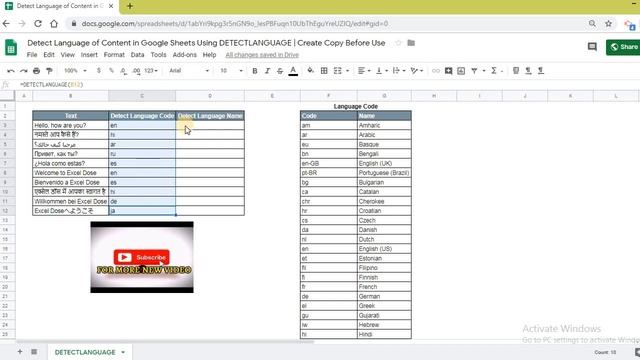Open text rotation dropdown
The image size is (640, 360).
pos(416,71)
